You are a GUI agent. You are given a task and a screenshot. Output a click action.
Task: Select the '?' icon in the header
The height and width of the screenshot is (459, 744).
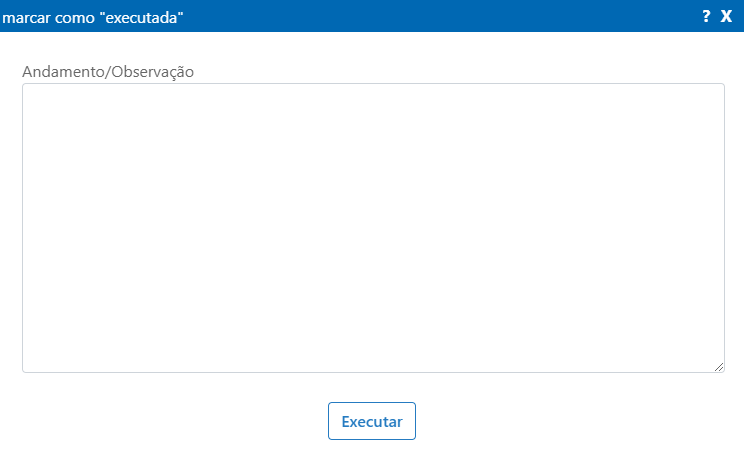[x=706, y=16]
